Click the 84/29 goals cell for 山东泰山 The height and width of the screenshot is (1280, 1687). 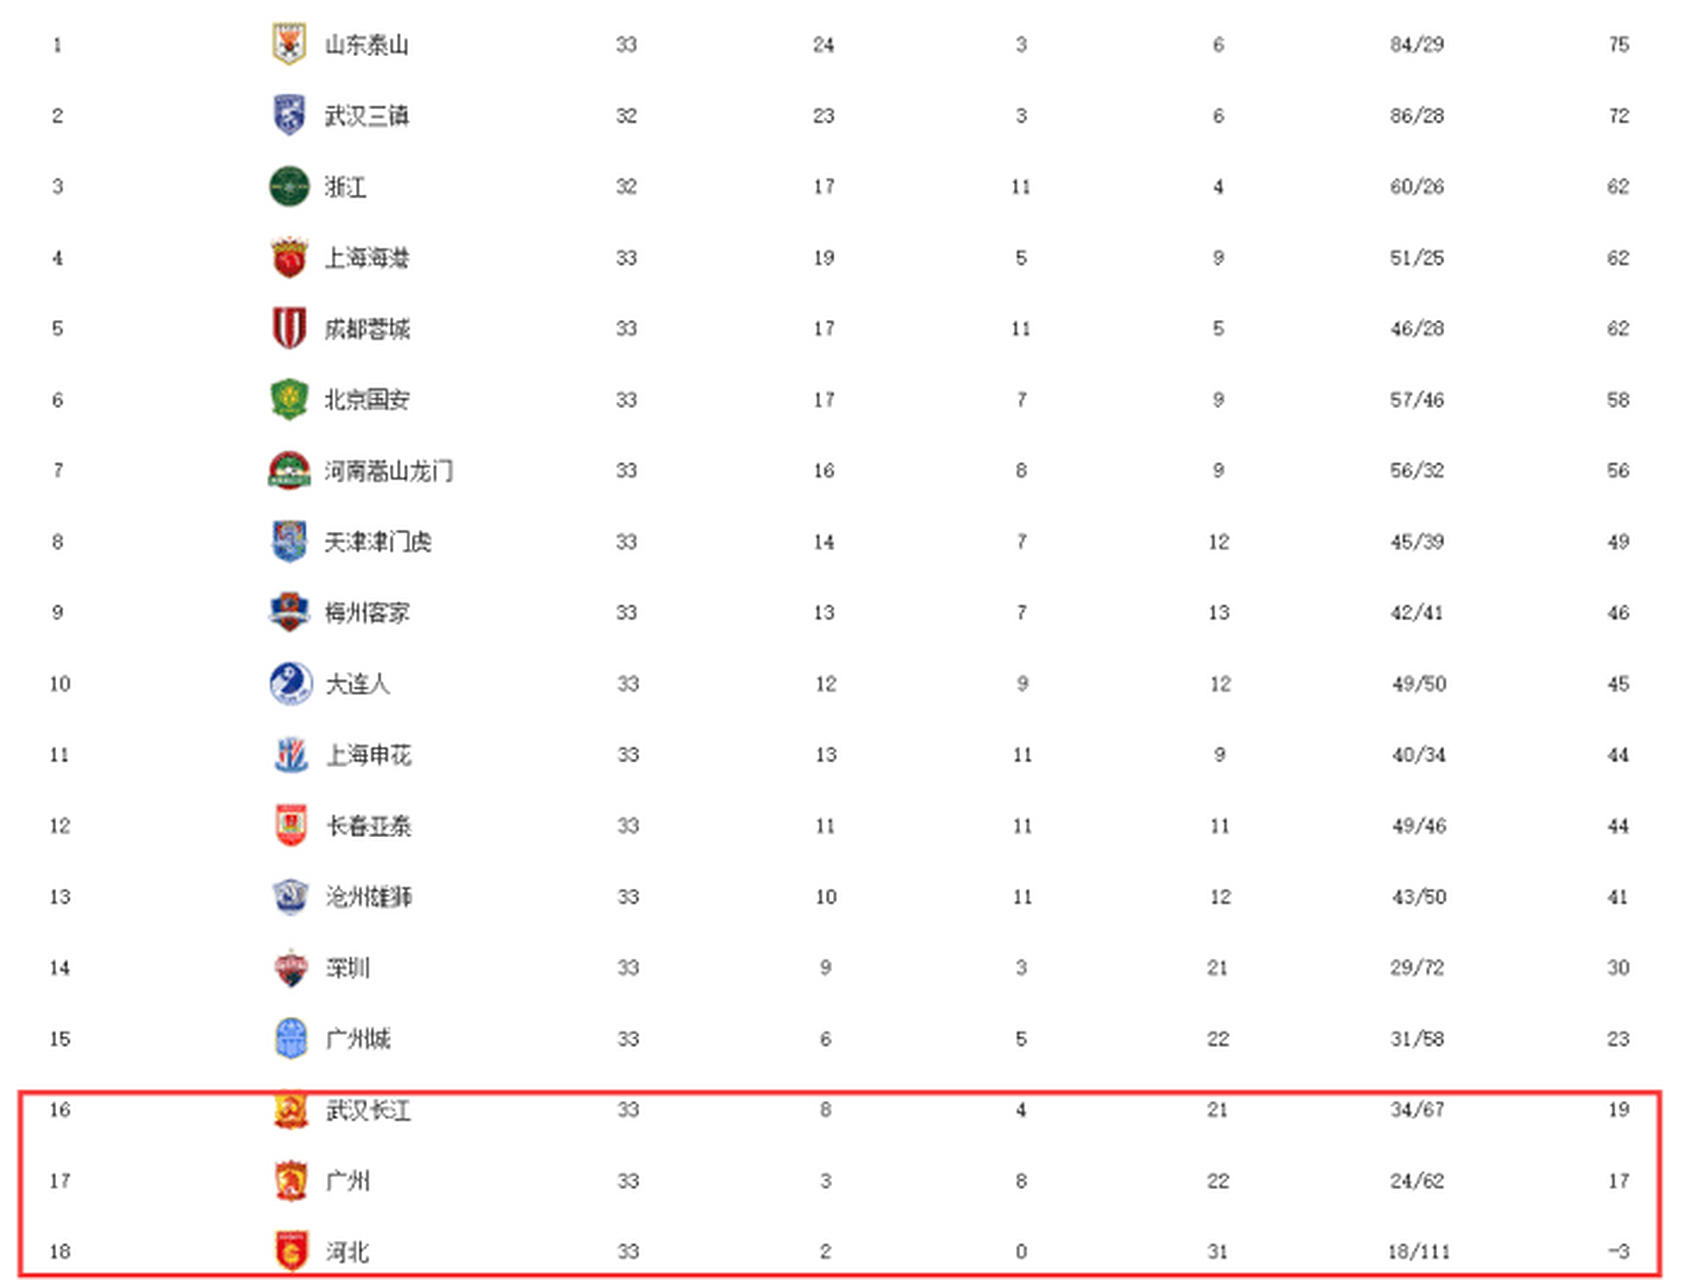(1416, 44)
